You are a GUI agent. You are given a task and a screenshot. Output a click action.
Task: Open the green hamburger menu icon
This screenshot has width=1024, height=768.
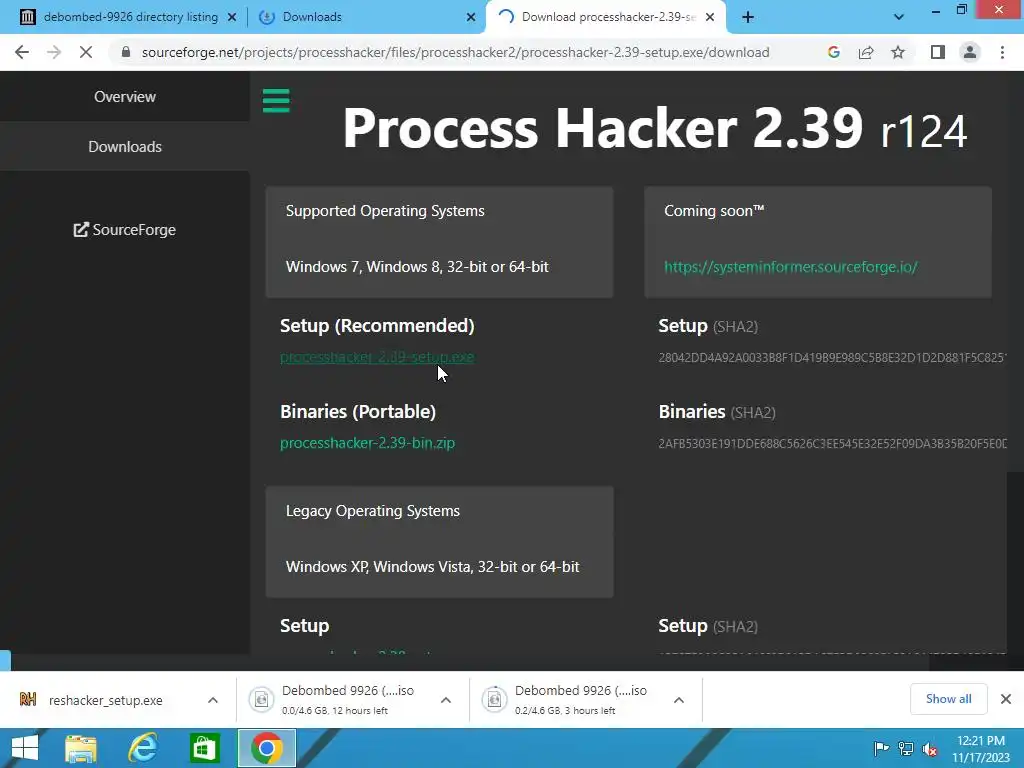tap(276, 101)
